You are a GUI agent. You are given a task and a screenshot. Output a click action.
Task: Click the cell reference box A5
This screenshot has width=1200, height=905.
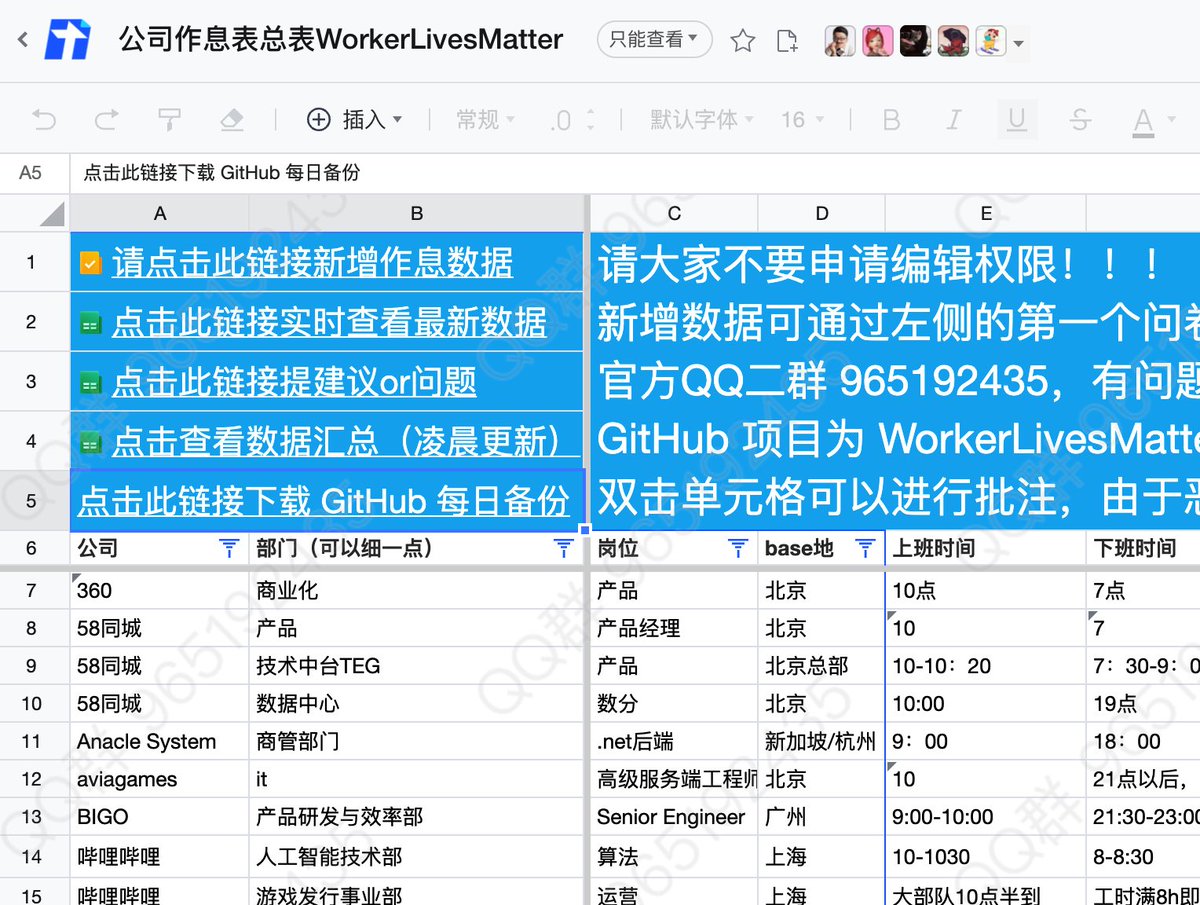[31, 172]
